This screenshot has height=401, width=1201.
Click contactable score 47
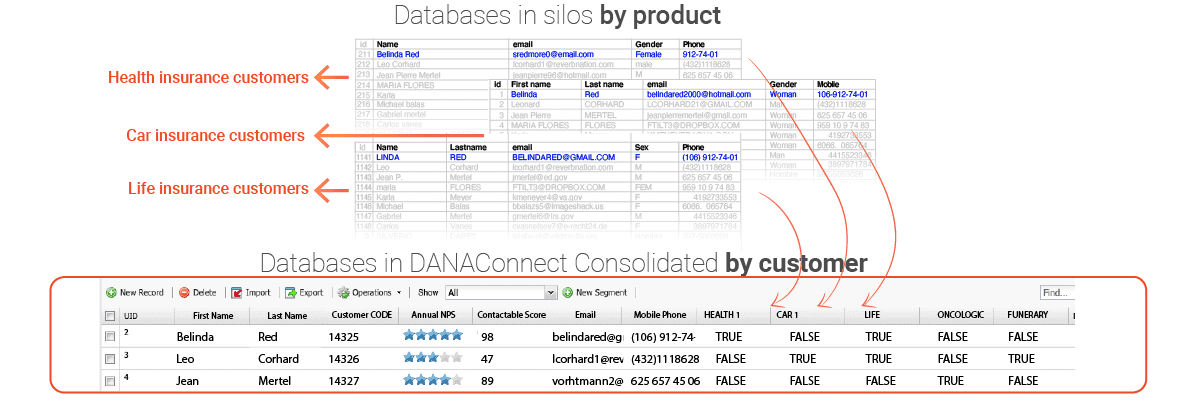(x=487, y=360)
